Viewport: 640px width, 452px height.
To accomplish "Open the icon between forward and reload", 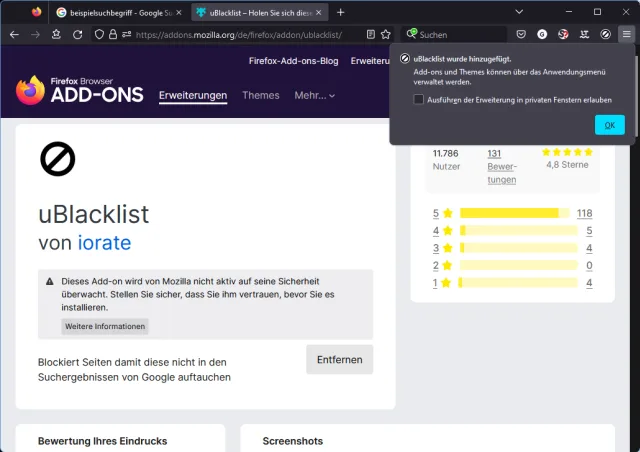I will (x=56, y=35).
